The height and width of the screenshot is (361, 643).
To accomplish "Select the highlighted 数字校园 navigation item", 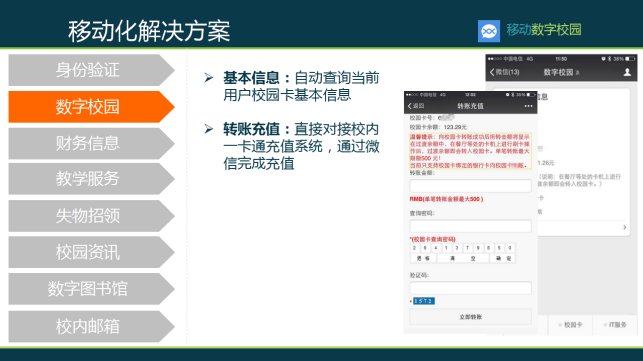I will 91,107.
